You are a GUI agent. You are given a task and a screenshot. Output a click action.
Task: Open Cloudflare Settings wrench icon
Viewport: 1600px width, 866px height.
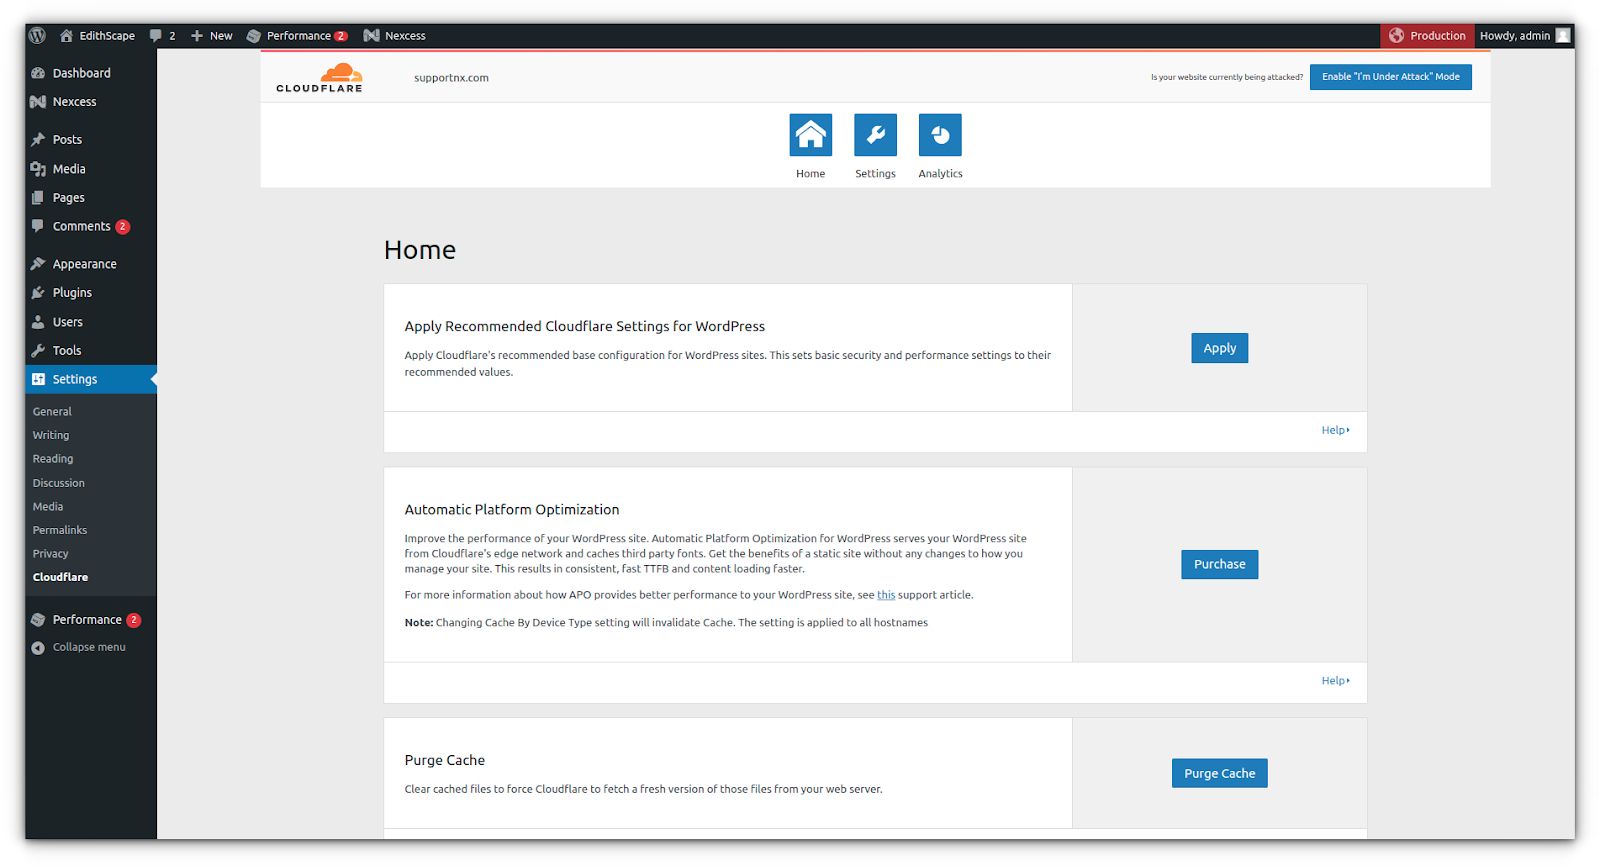coord(875,135)
